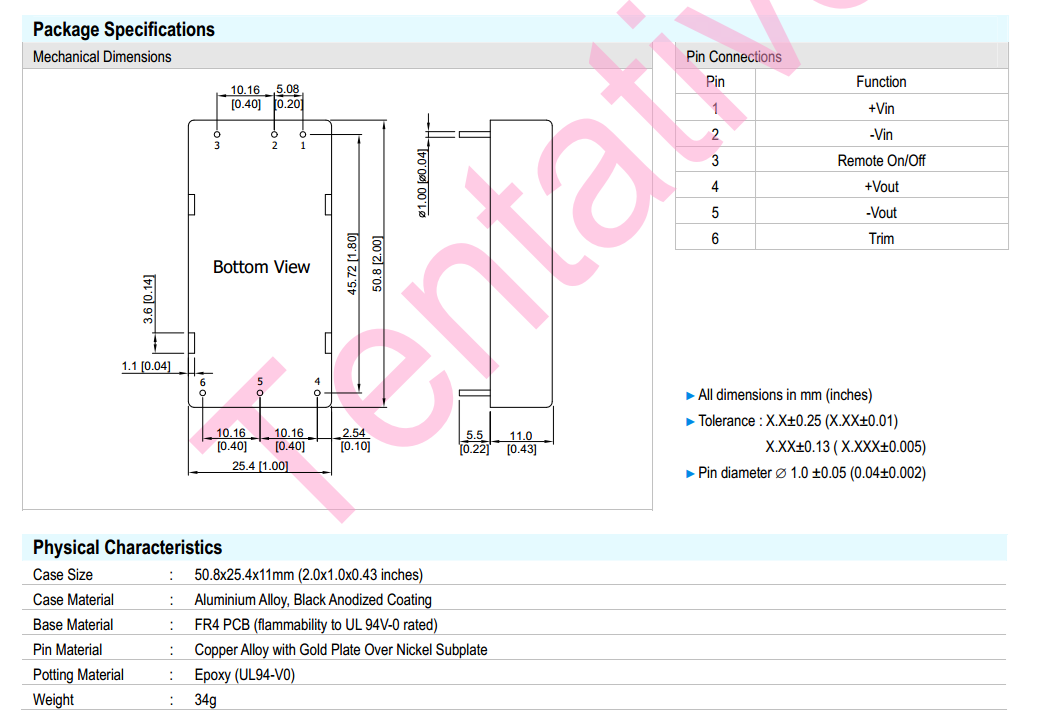Select the '34g' weight value

[x=205, y=700]
